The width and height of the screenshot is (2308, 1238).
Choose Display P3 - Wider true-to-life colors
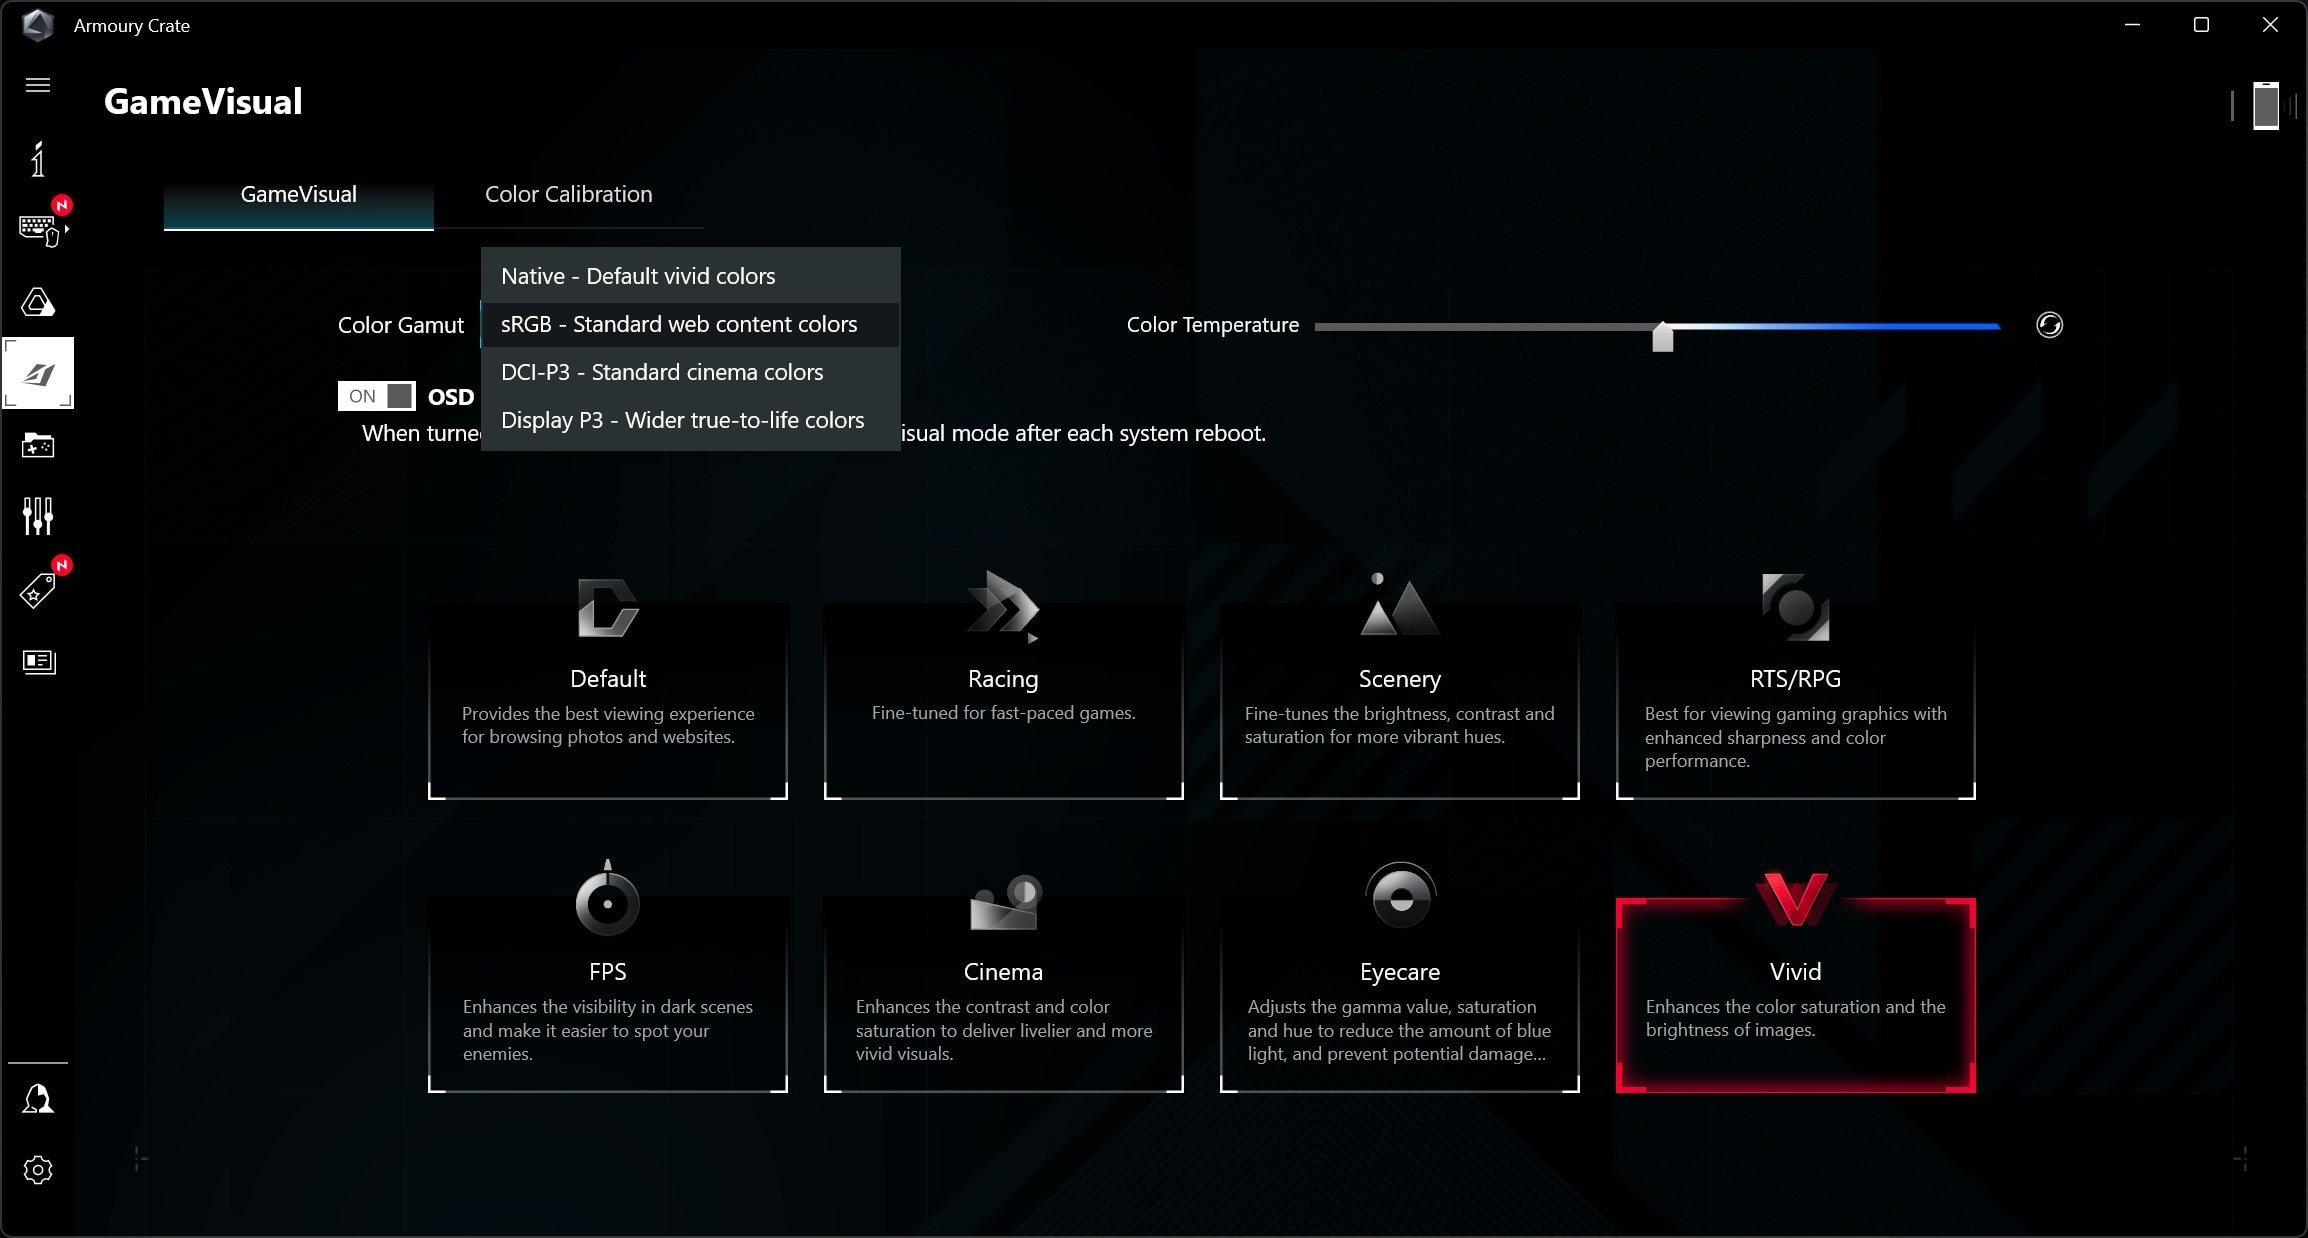pos(690,420)
